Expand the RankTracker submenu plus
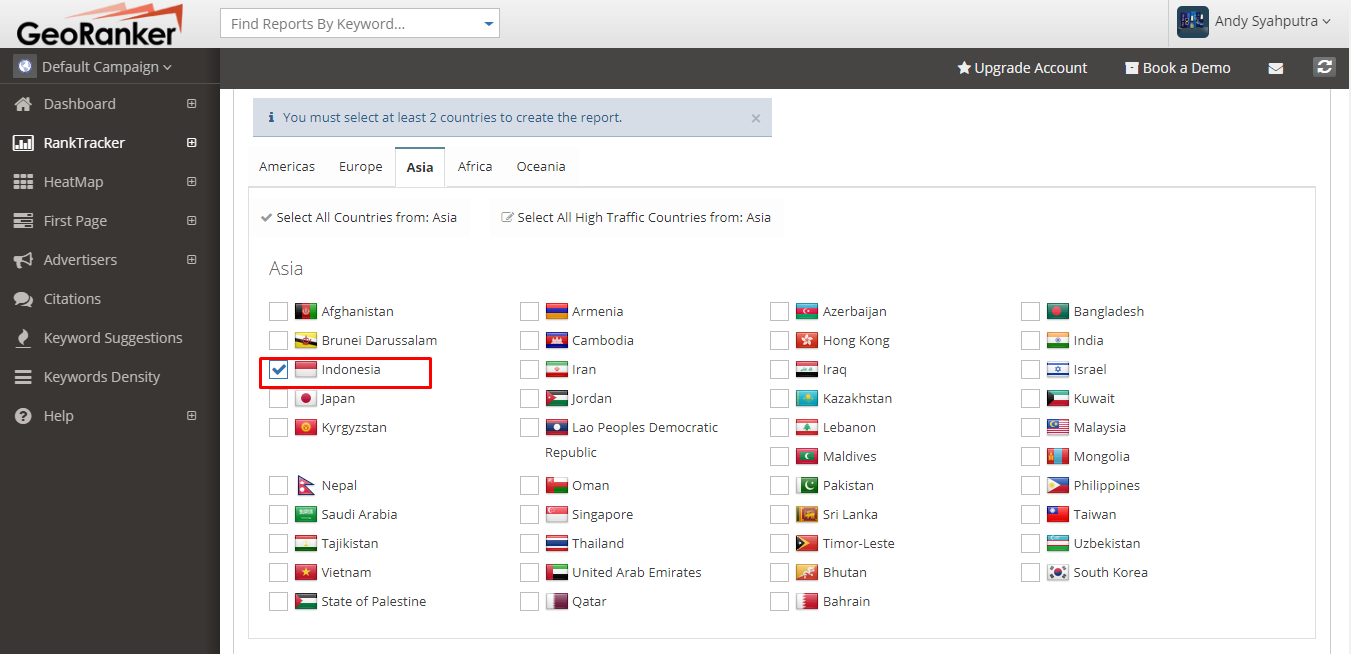Viewport: 1351px width, 654px height. (x=192, y=143)
